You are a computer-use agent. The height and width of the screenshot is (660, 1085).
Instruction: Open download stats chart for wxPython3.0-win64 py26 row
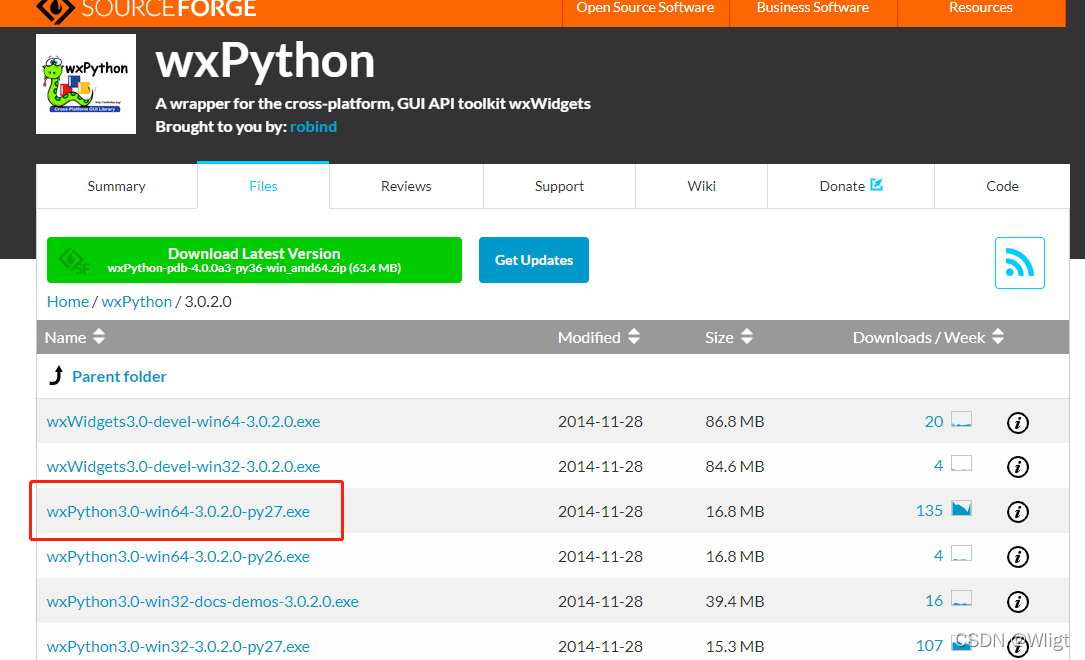coord(961,553)
